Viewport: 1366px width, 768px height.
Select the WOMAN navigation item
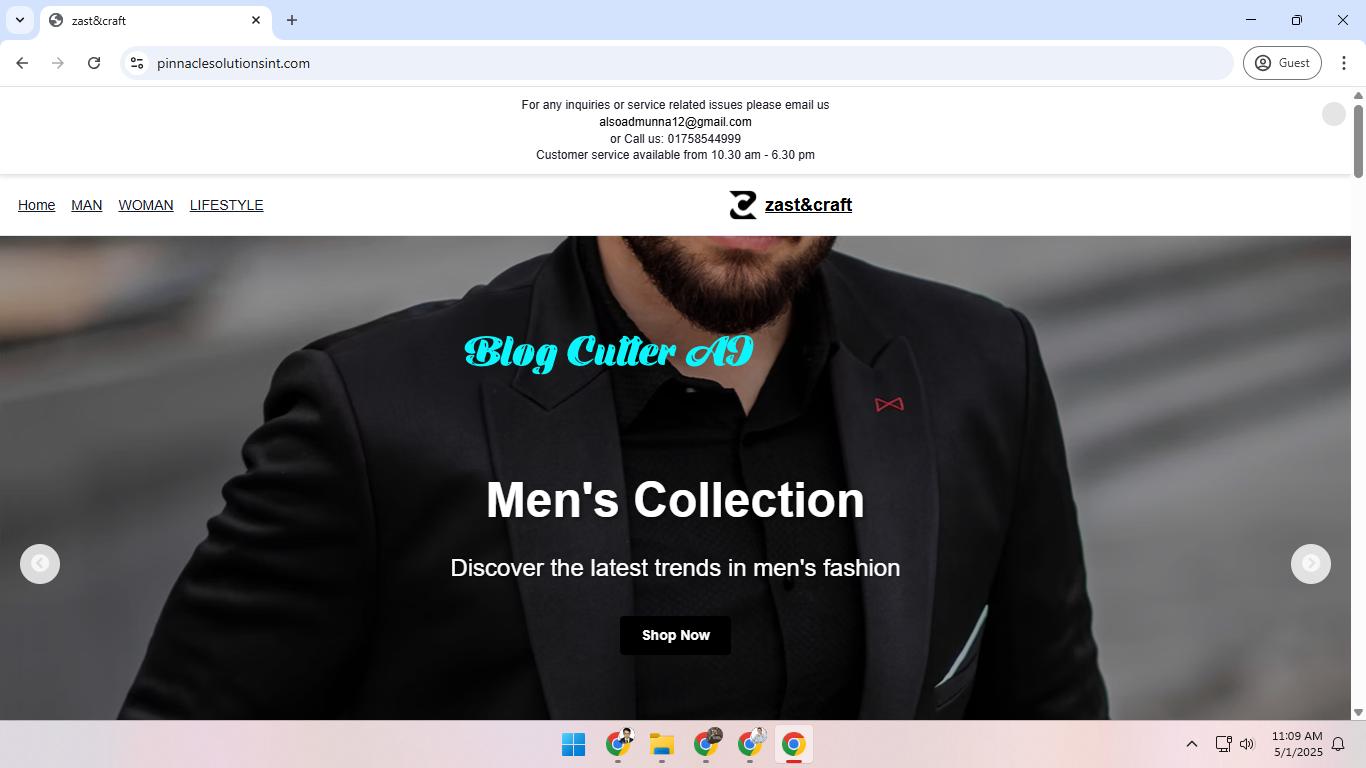tap(145, 205)
